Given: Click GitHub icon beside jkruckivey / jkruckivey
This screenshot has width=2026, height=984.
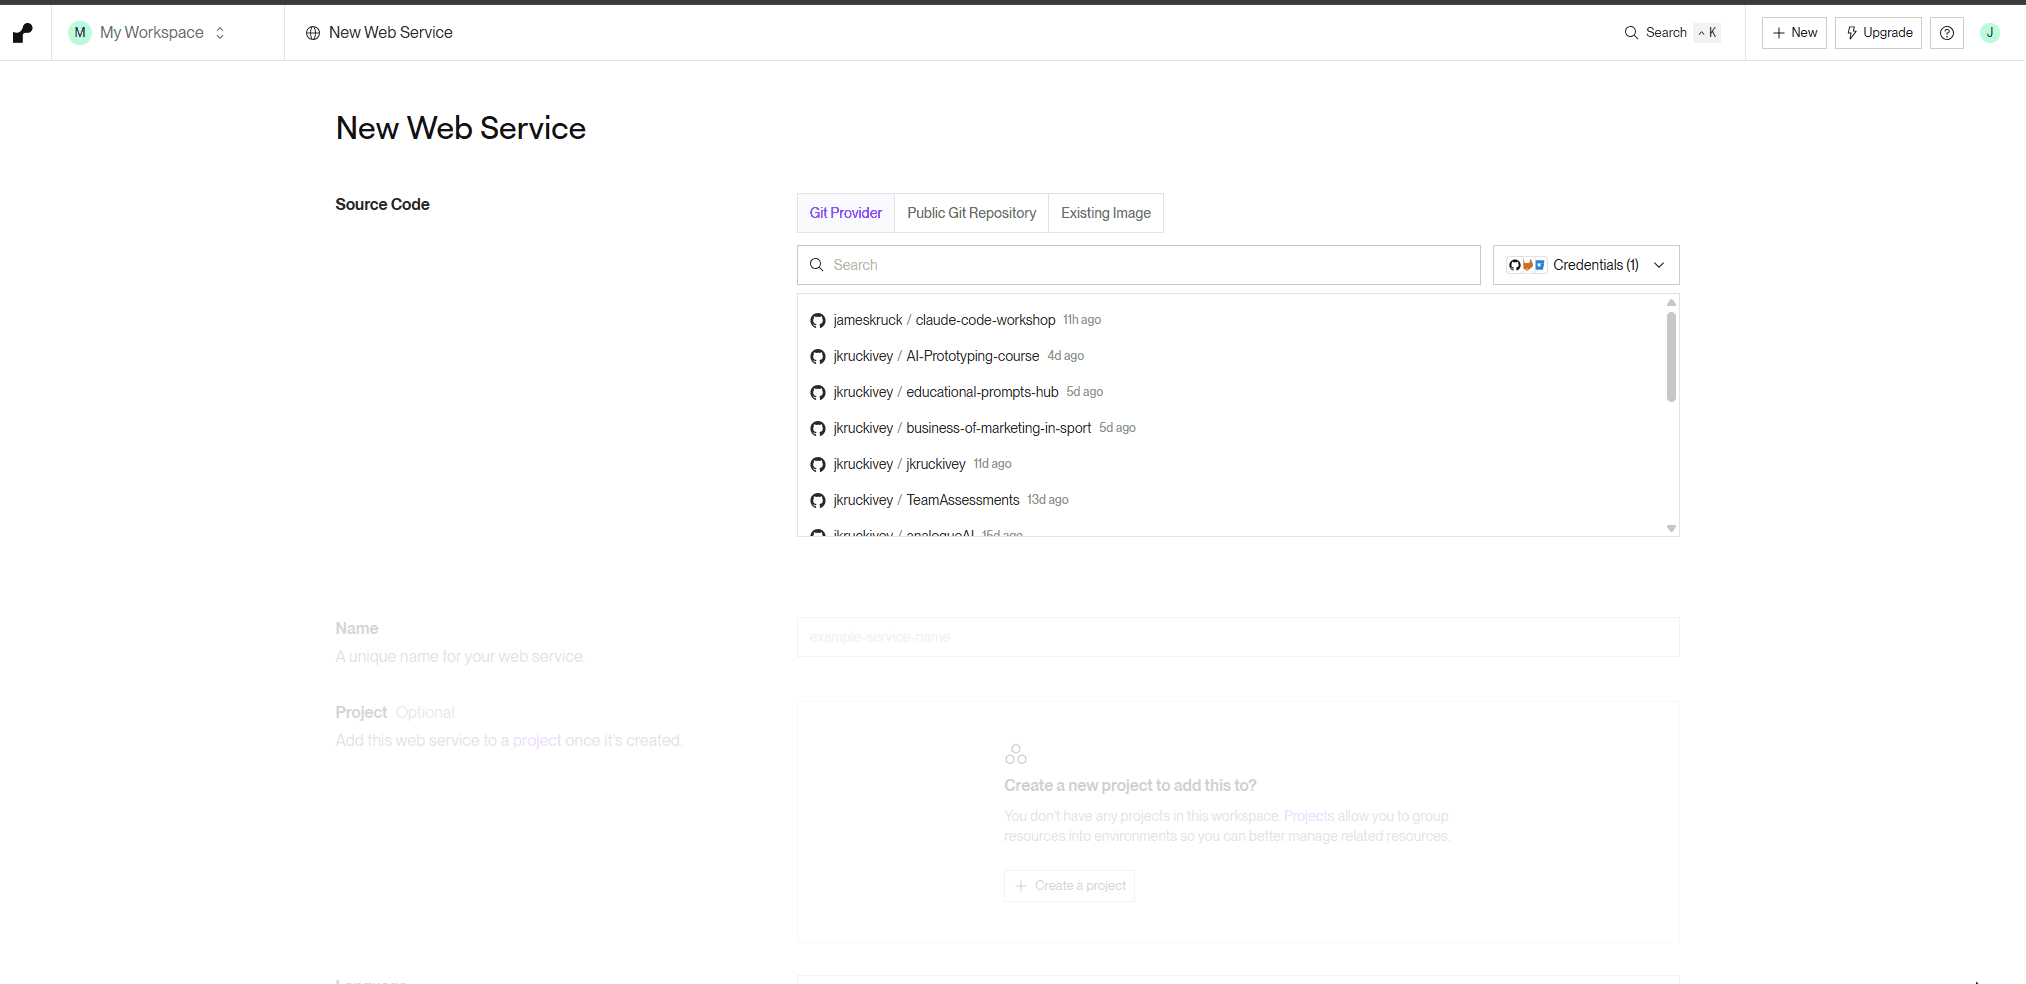Looking at the screenshot, I should click(x=818, y=465).
